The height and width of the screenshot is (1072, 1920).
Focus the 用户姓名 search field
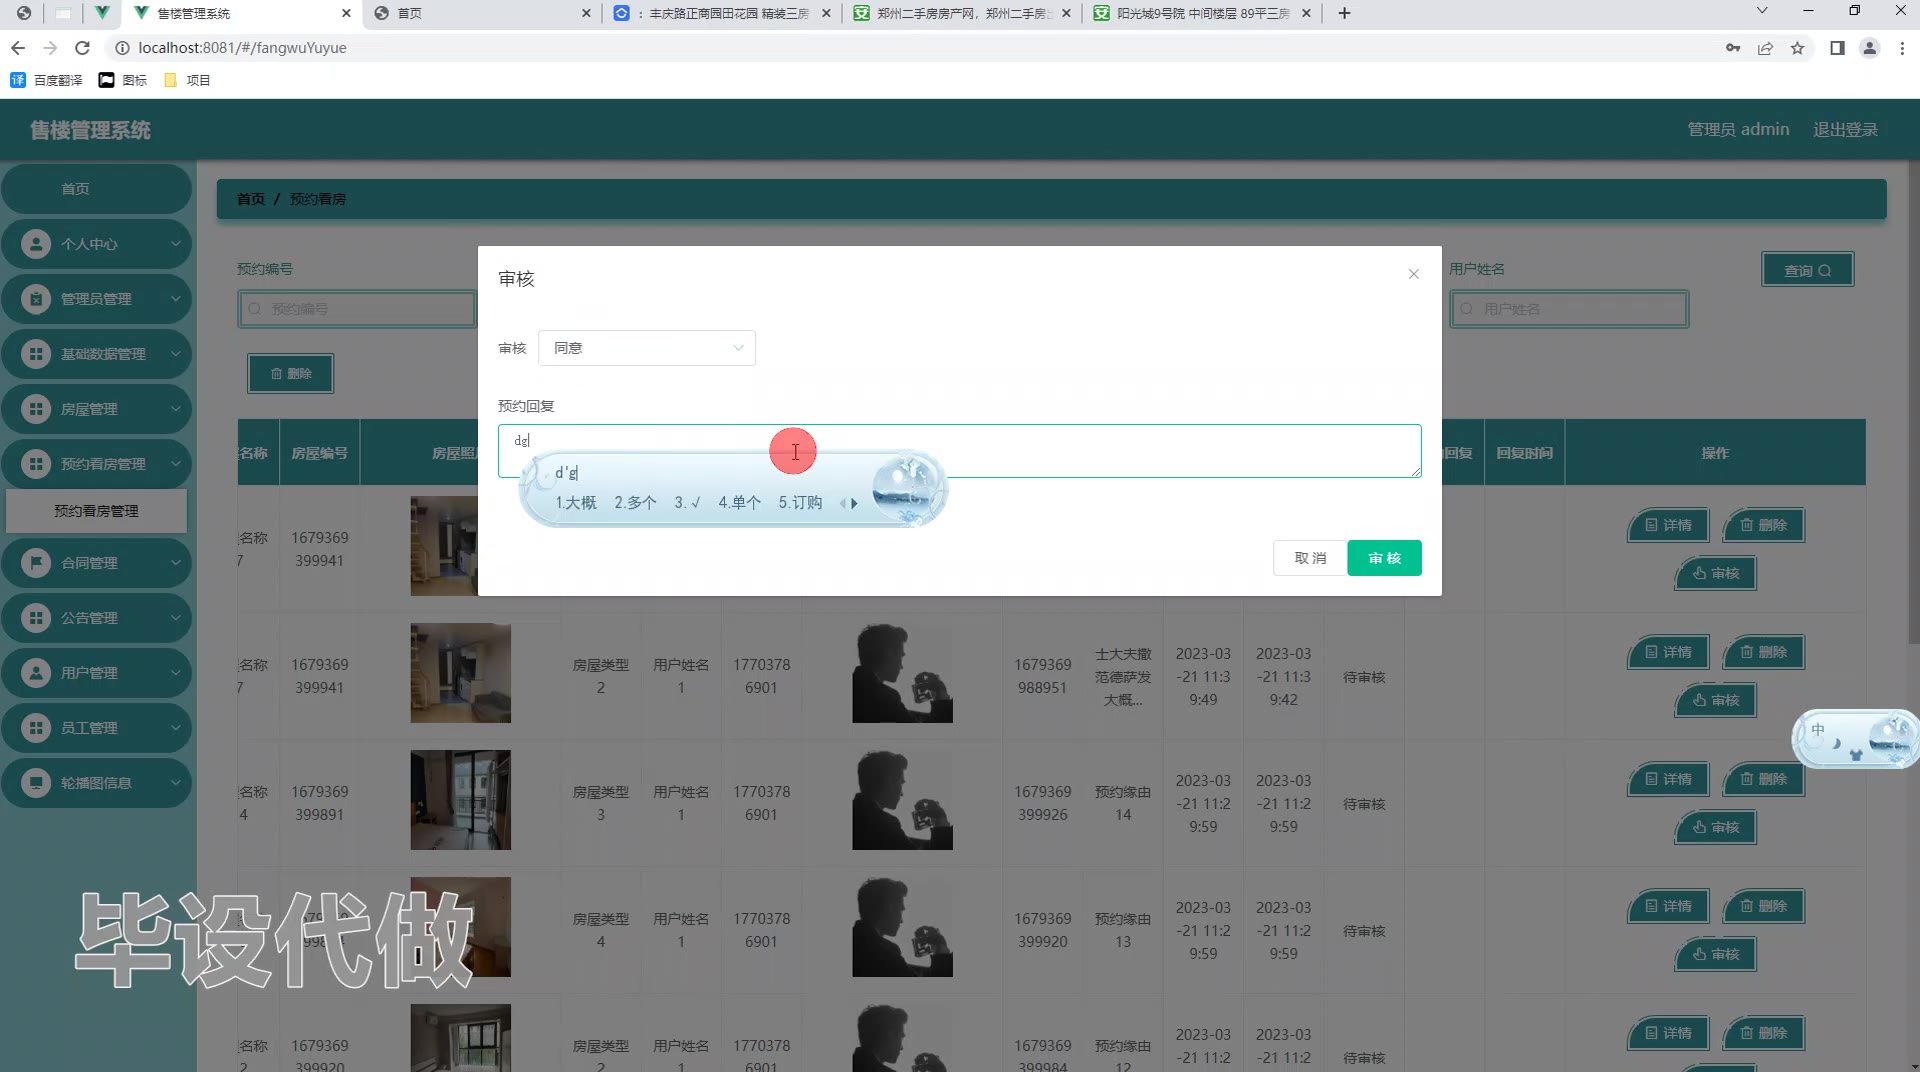pyautogui.click(x=1569, y=309)
